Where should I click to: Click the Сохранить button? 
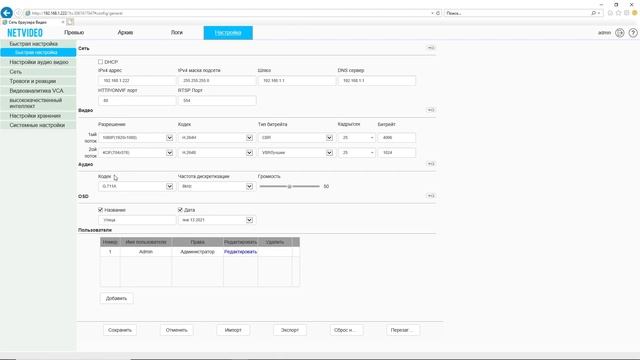120,330
